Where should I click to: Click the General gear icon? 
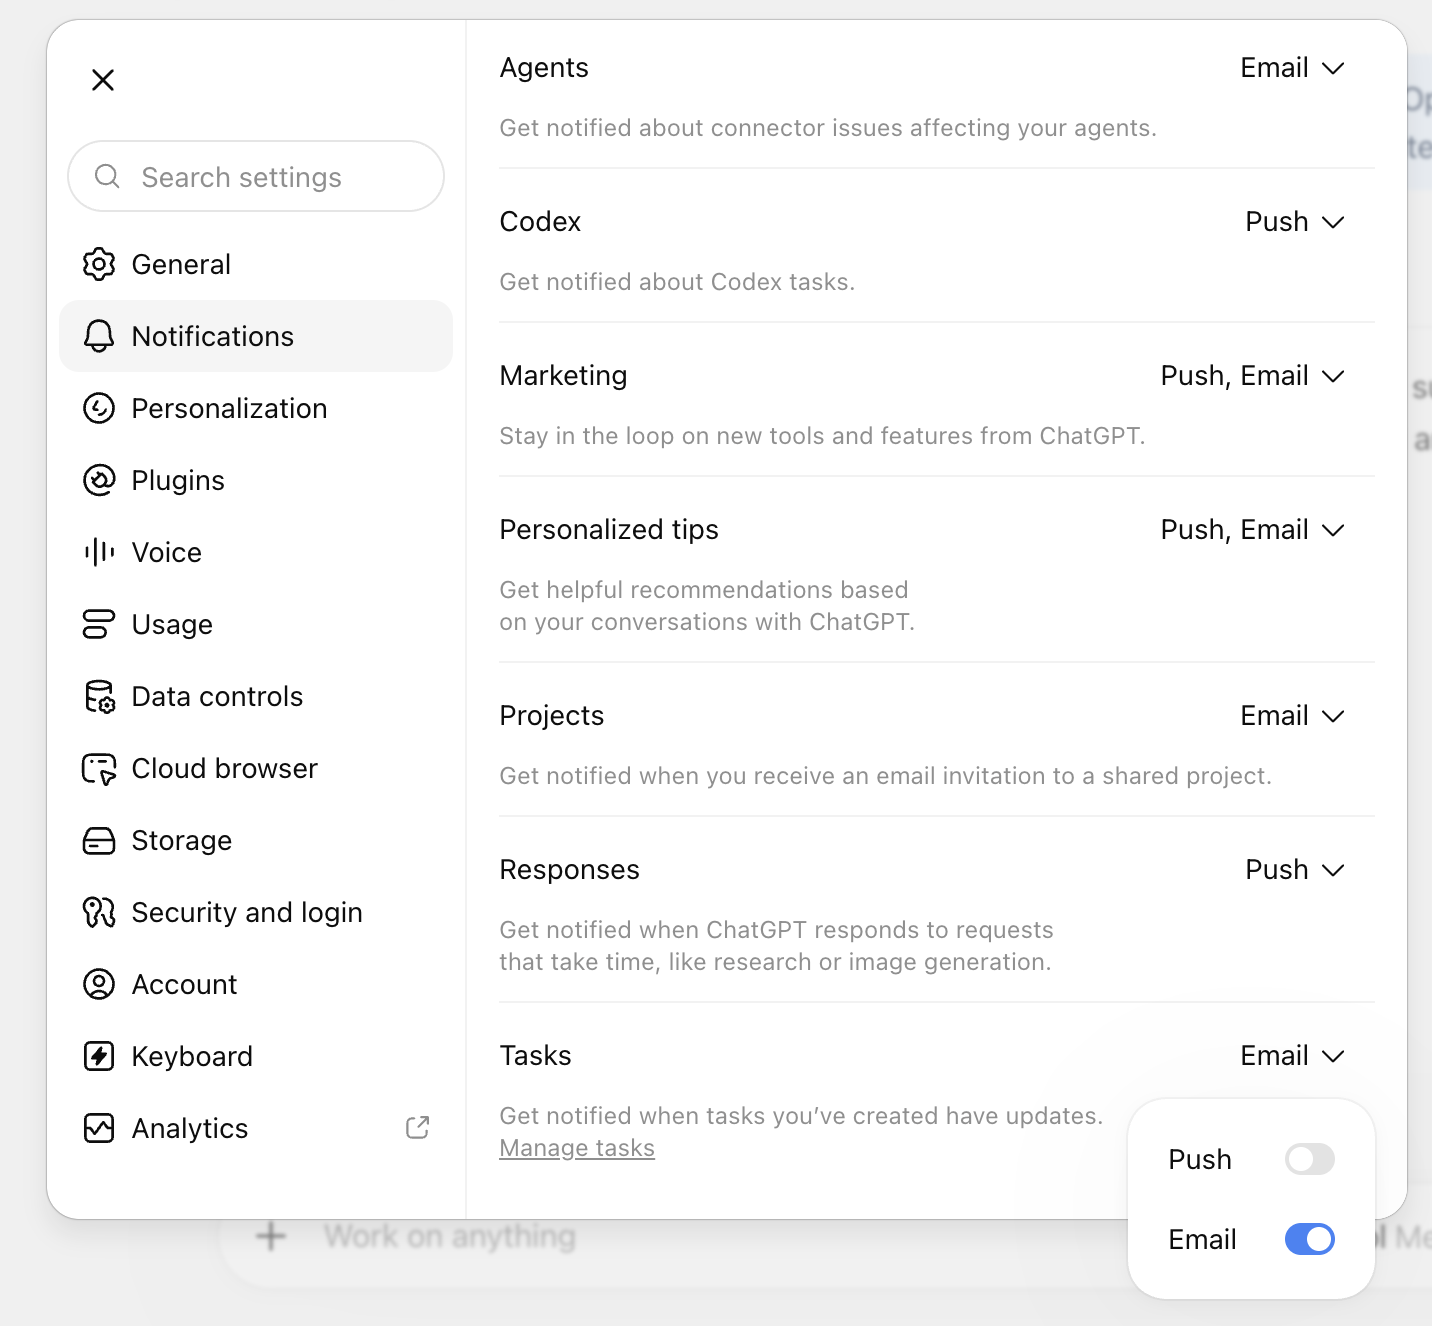tap(99, 264)
